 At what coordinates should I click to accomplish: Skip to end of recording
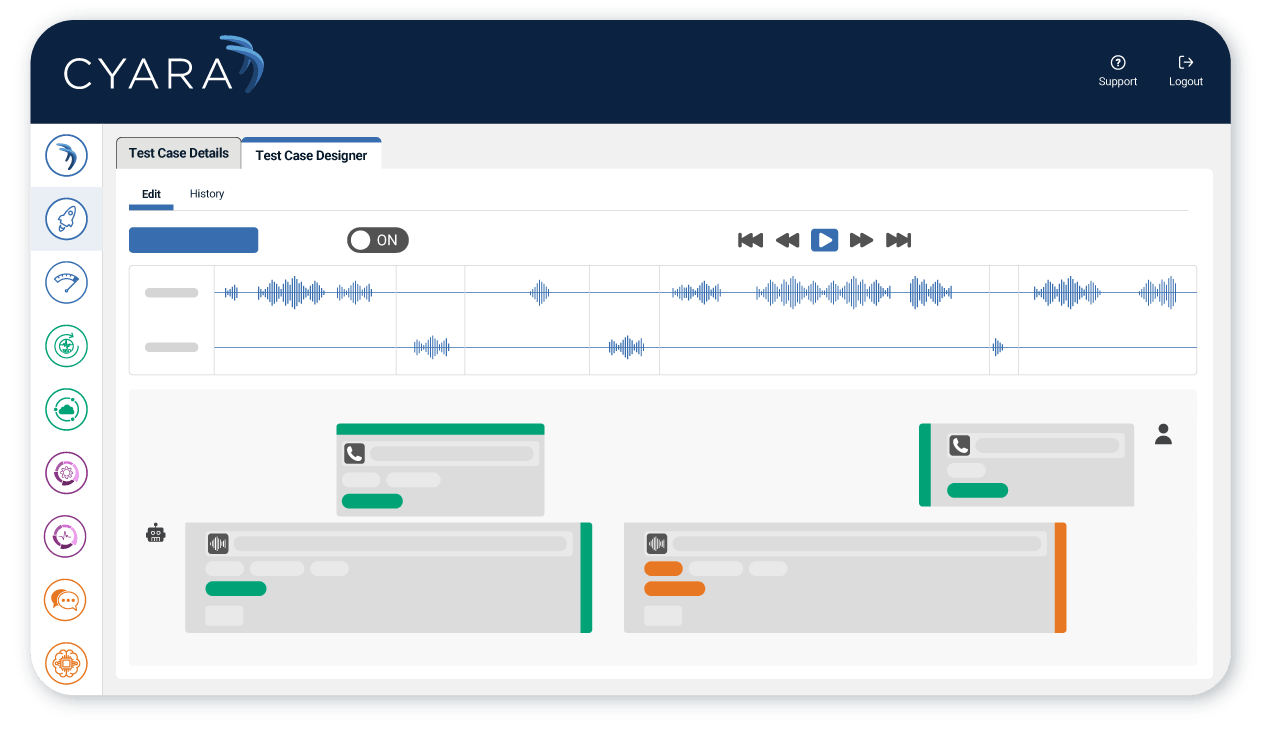899,240
